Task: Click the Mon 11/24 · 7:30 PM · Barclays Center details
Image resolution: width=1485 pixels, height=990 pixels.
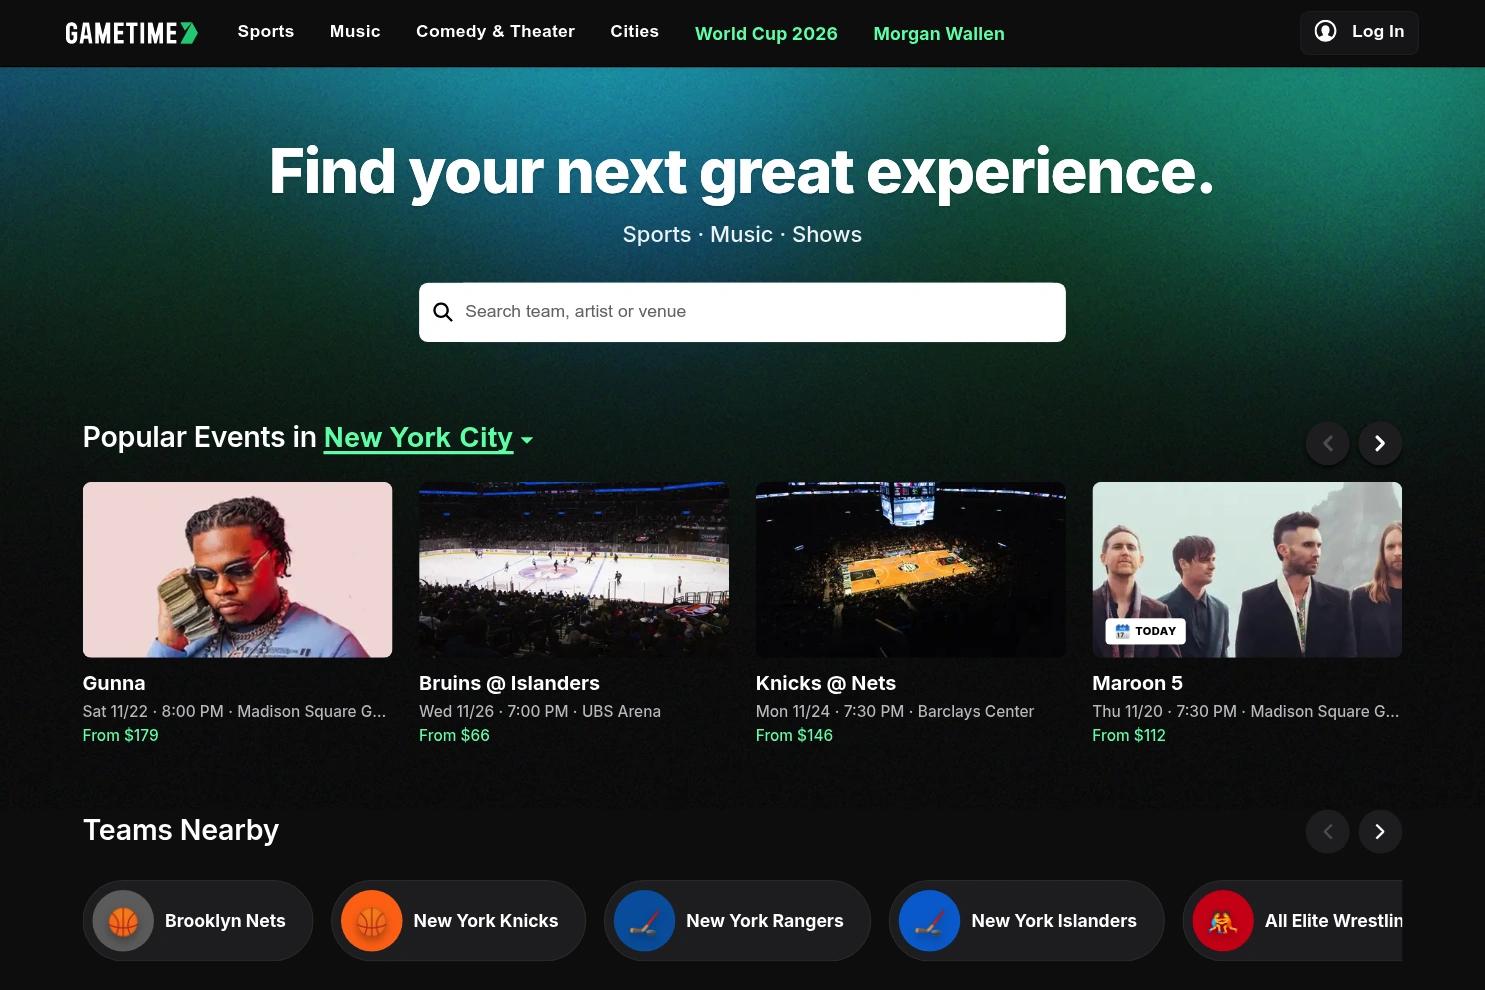Action: point(895,711)
